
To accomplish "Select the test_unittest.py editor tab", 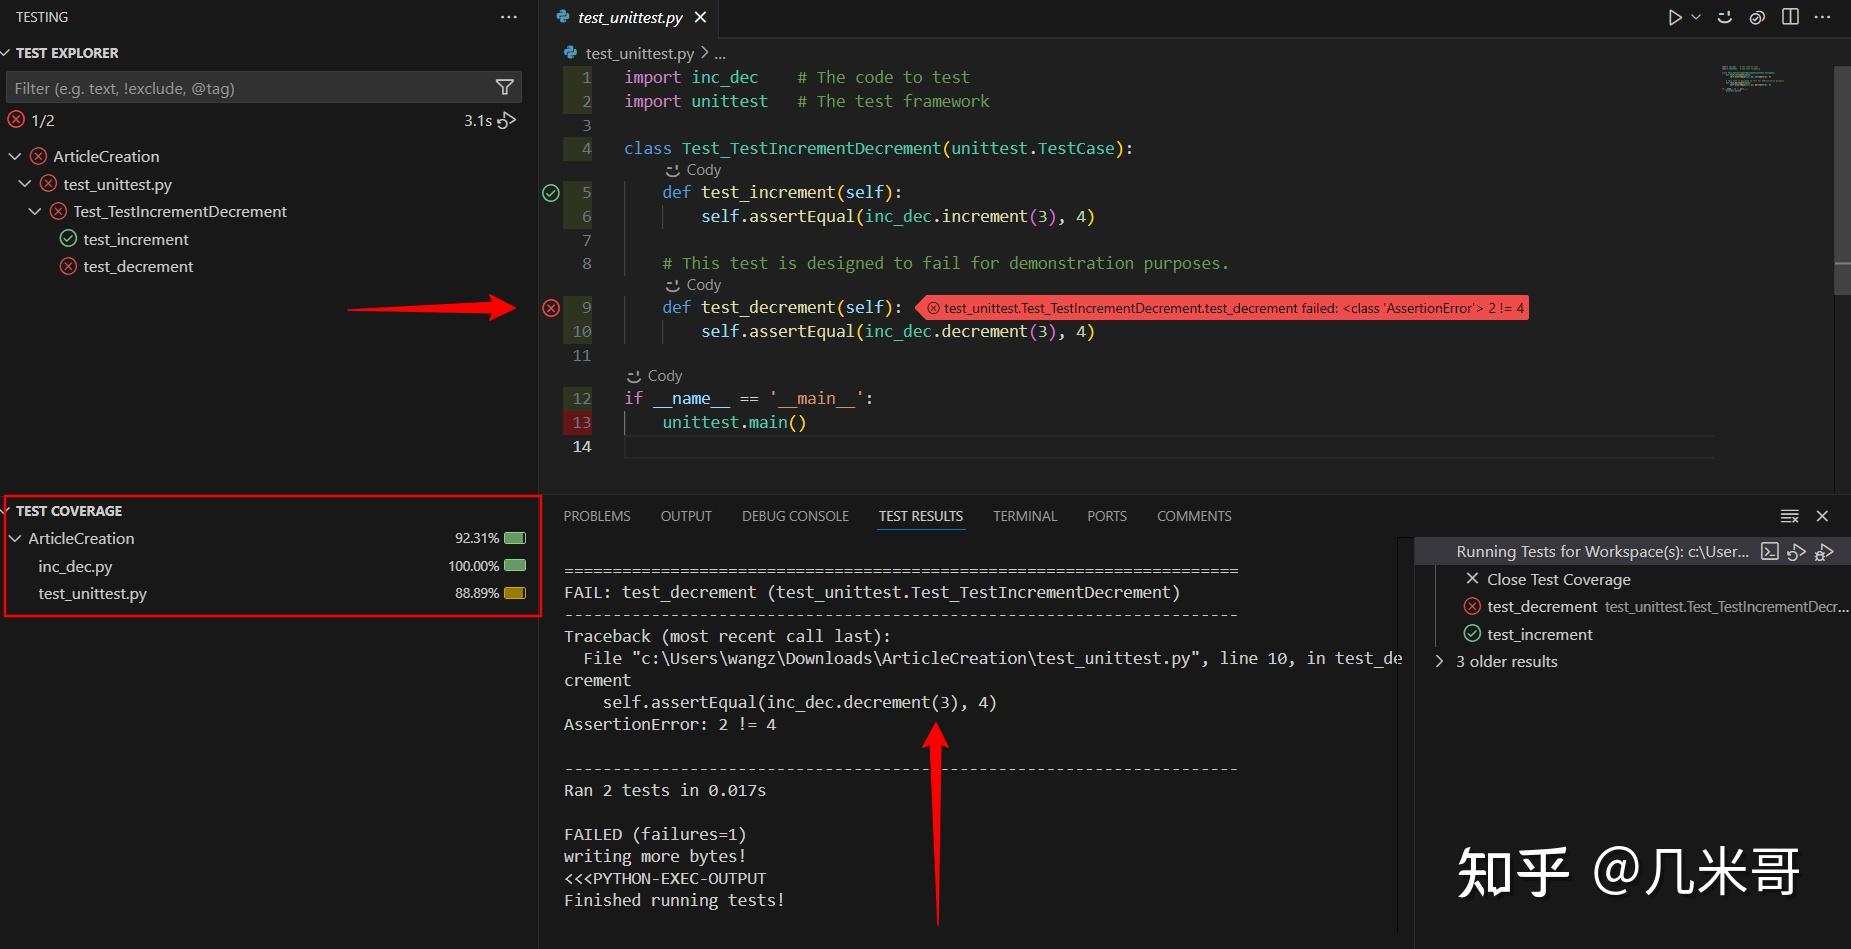I will pos(630,17).
